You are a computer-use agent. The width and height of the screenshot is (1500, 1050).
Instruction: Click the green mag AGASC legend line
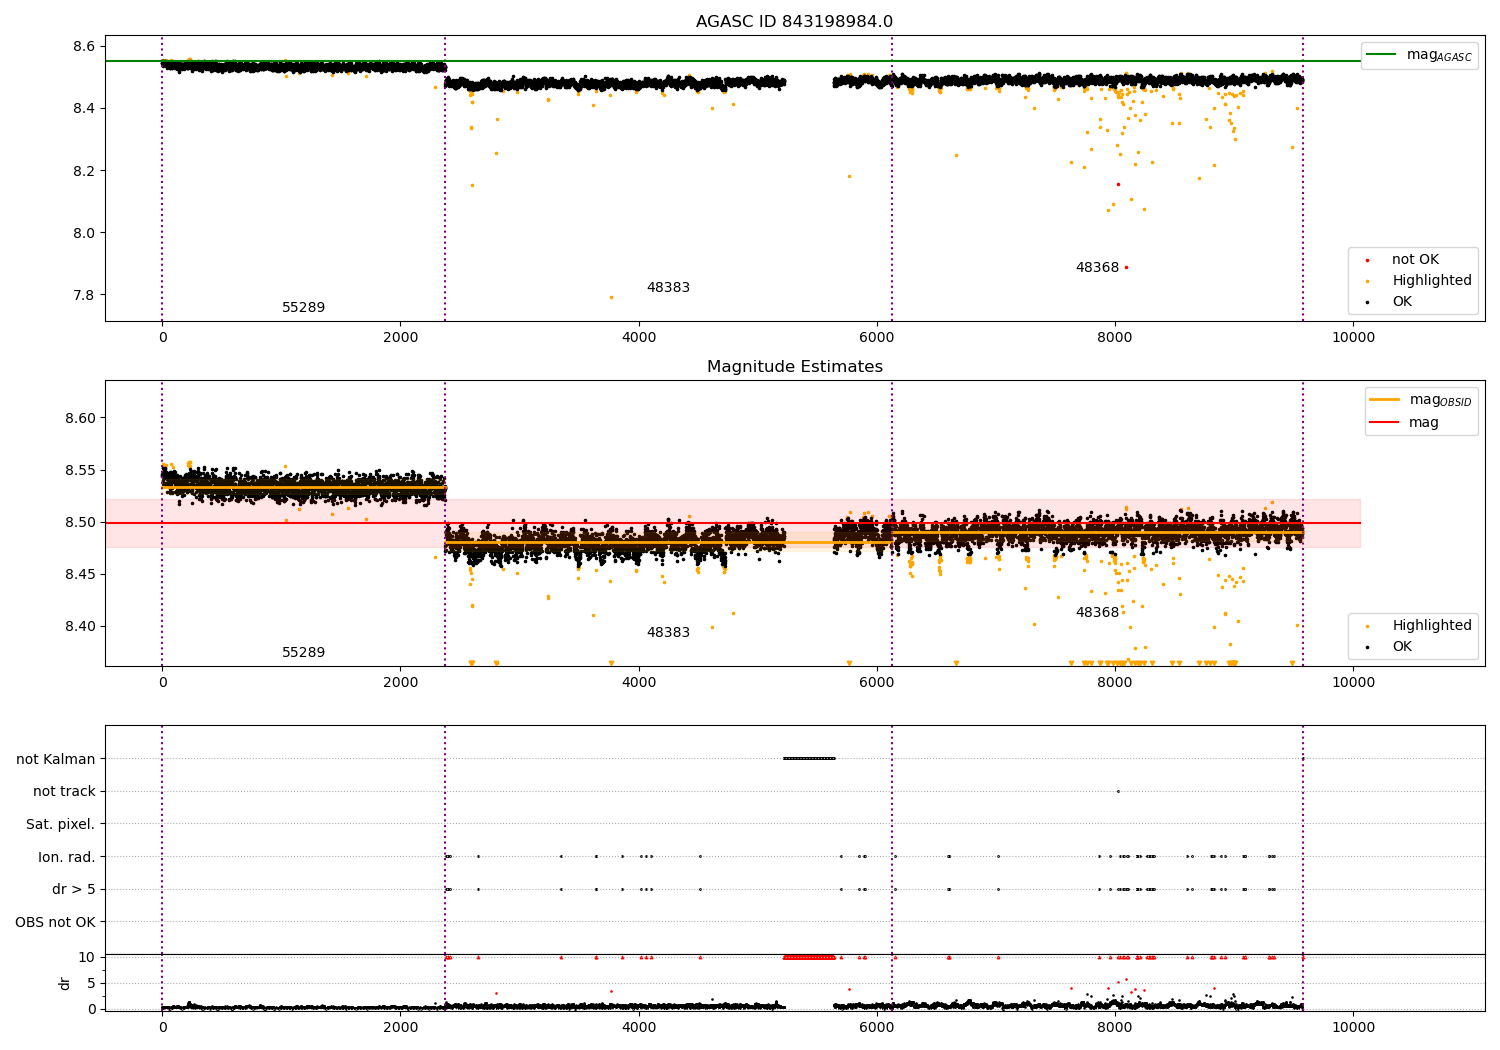[1381, 55]
